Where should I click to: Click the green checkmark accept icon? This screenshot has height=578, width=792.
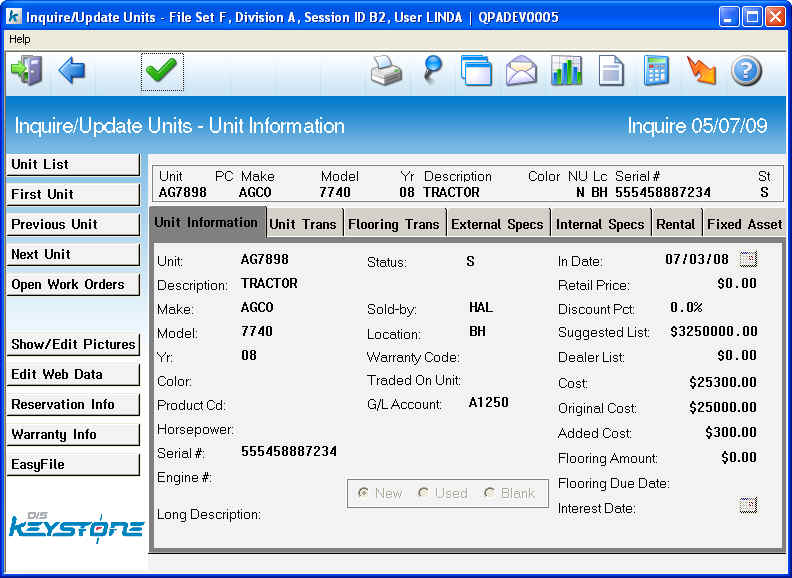click(x=161, y=71)
